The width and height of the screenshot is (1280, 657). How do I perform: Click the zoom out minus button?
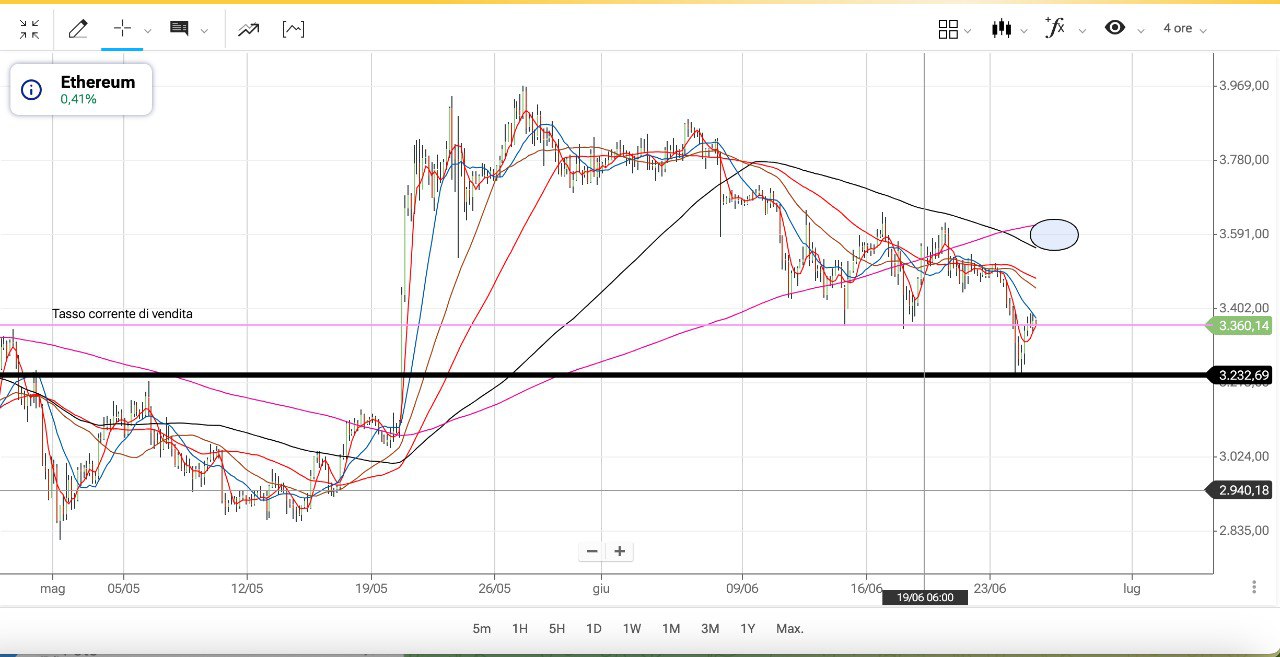click(592, 551)
